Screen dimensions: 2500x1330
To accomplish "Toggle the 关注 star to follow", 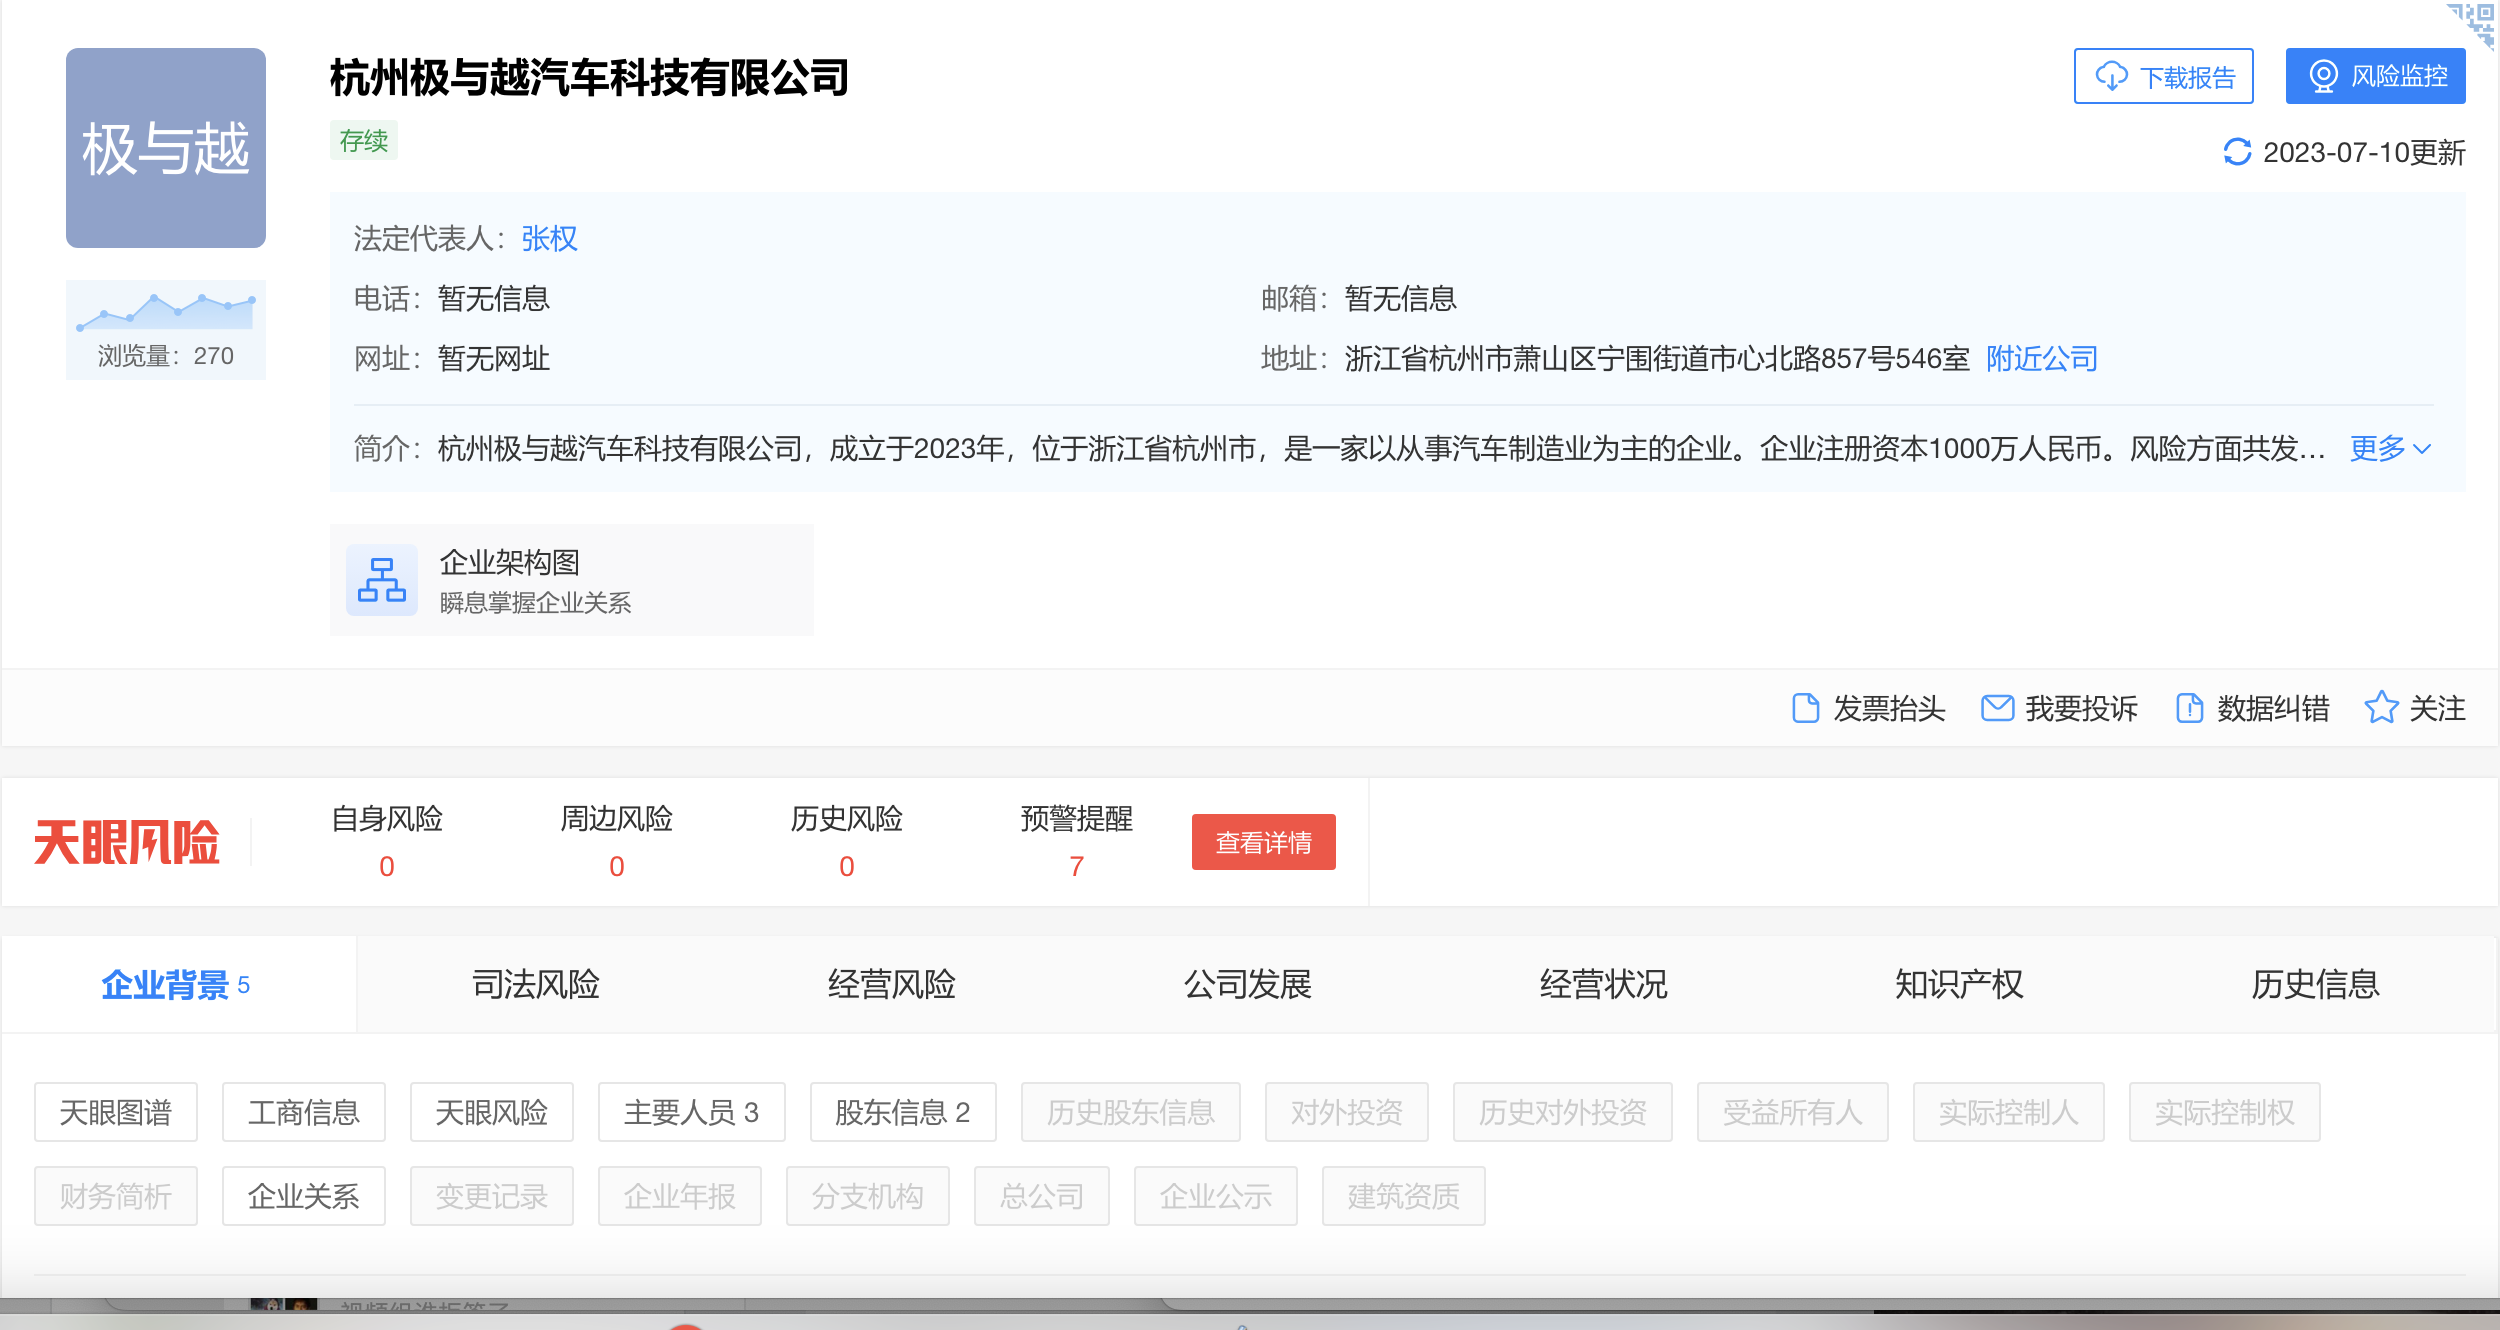I will click(2381, 708).
